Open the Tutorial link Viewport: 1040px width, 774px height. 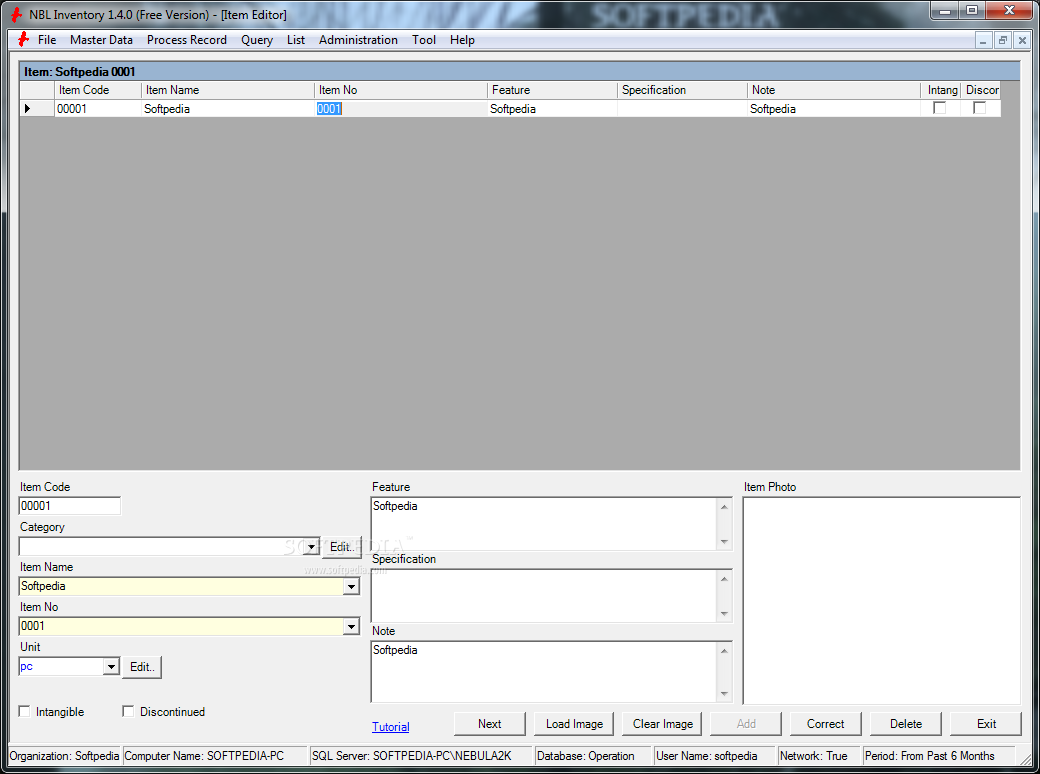pos(391,727)
